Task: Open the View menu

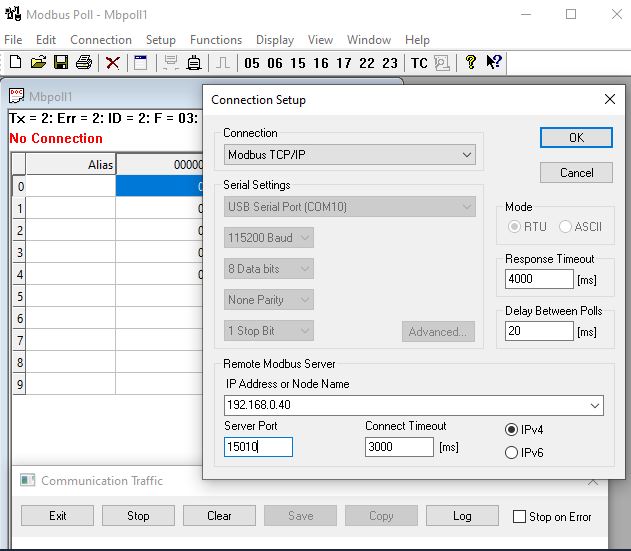Action: pyautogui.click(x=320, y=40)
